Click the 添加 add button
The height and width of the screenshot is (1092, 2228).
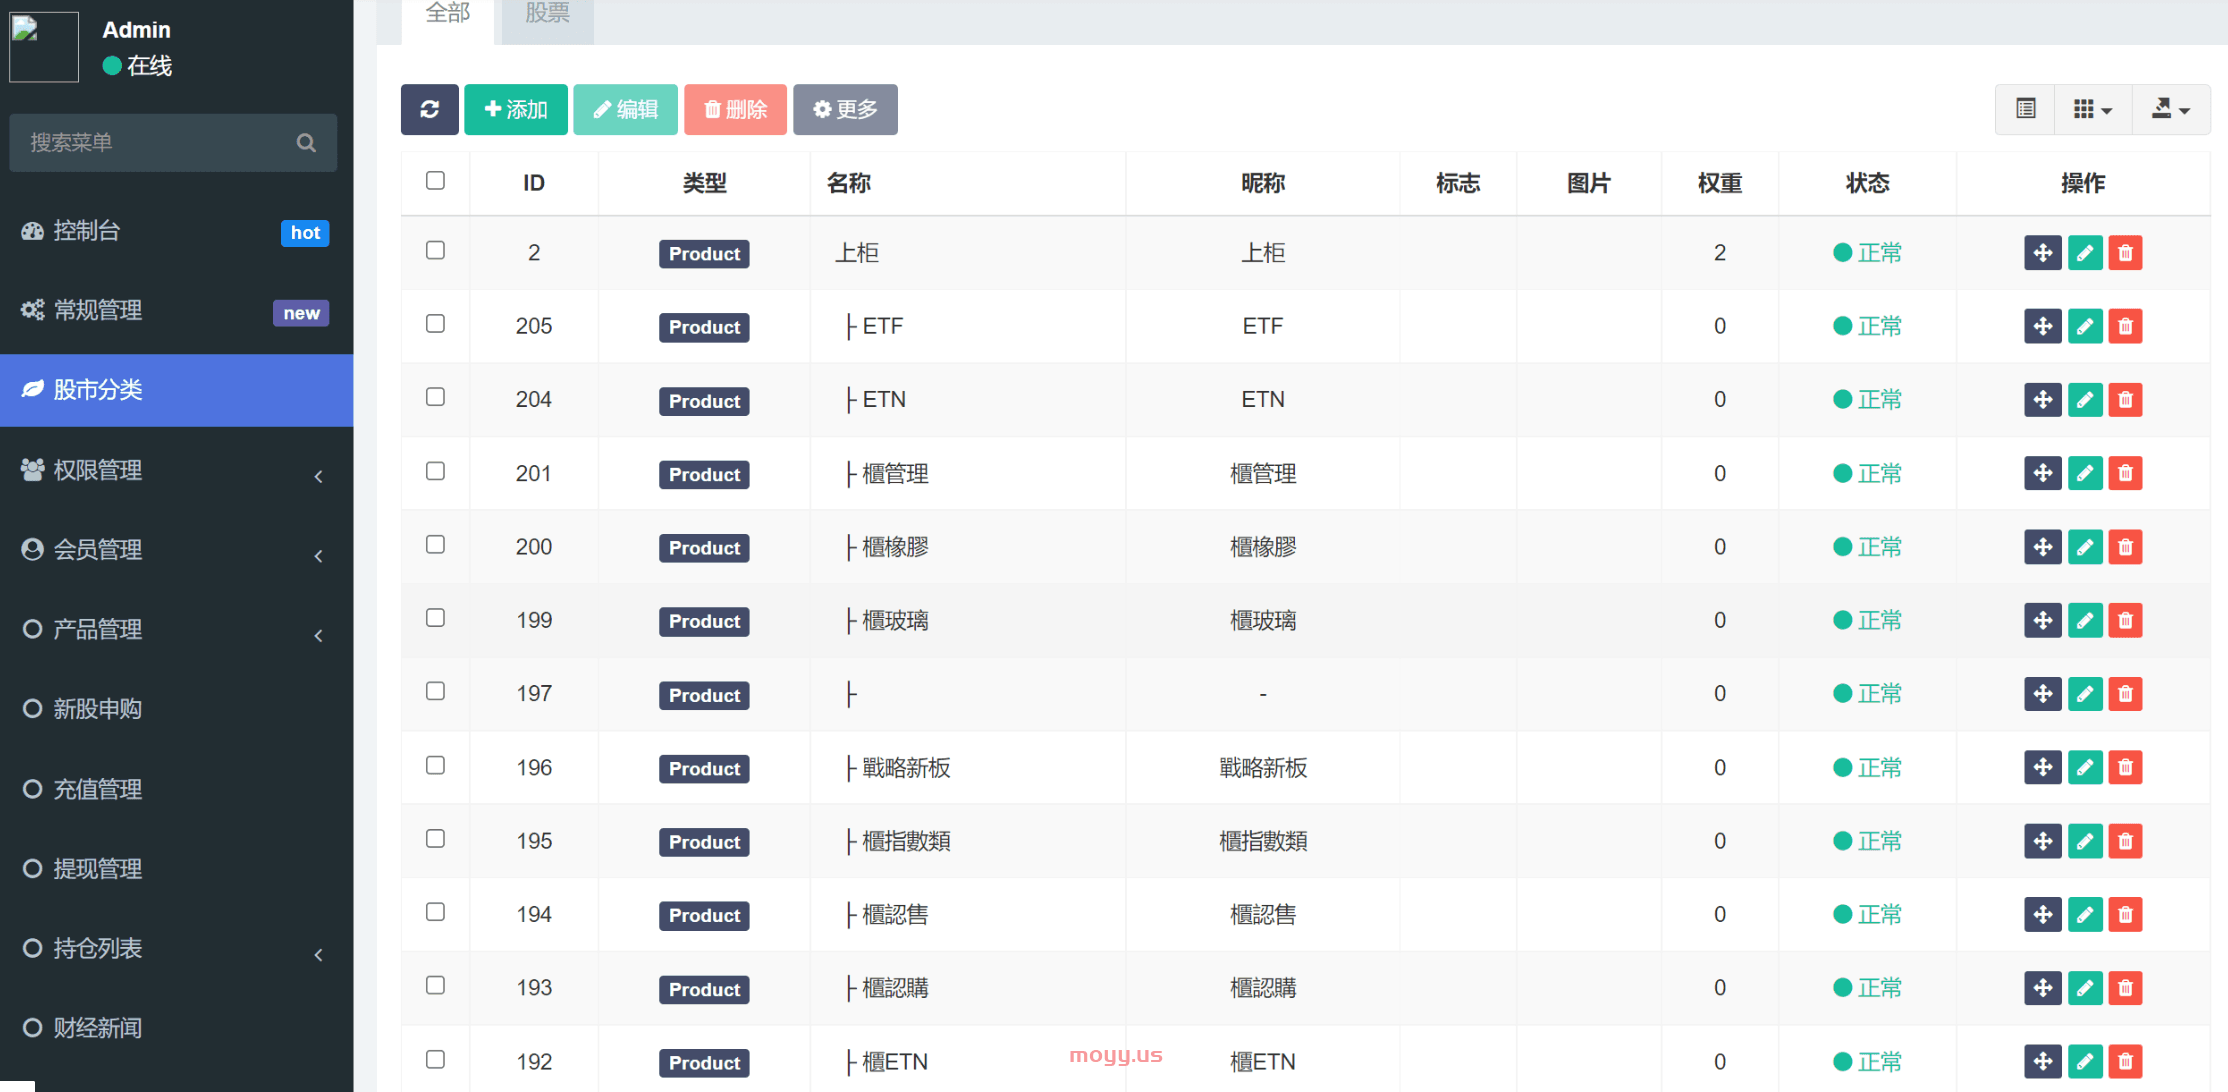(x=516, y=109)
